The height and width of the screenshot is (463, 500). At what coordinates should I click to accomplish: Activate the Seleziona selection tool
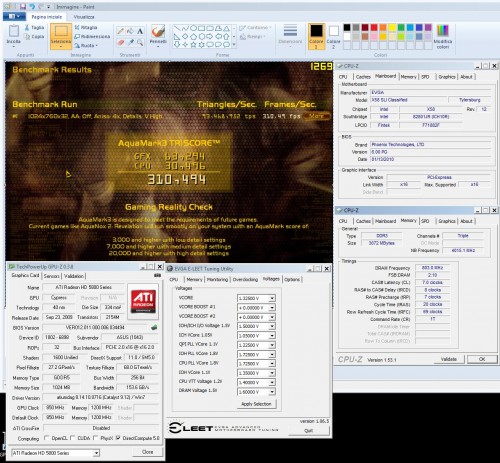(61, 36)
